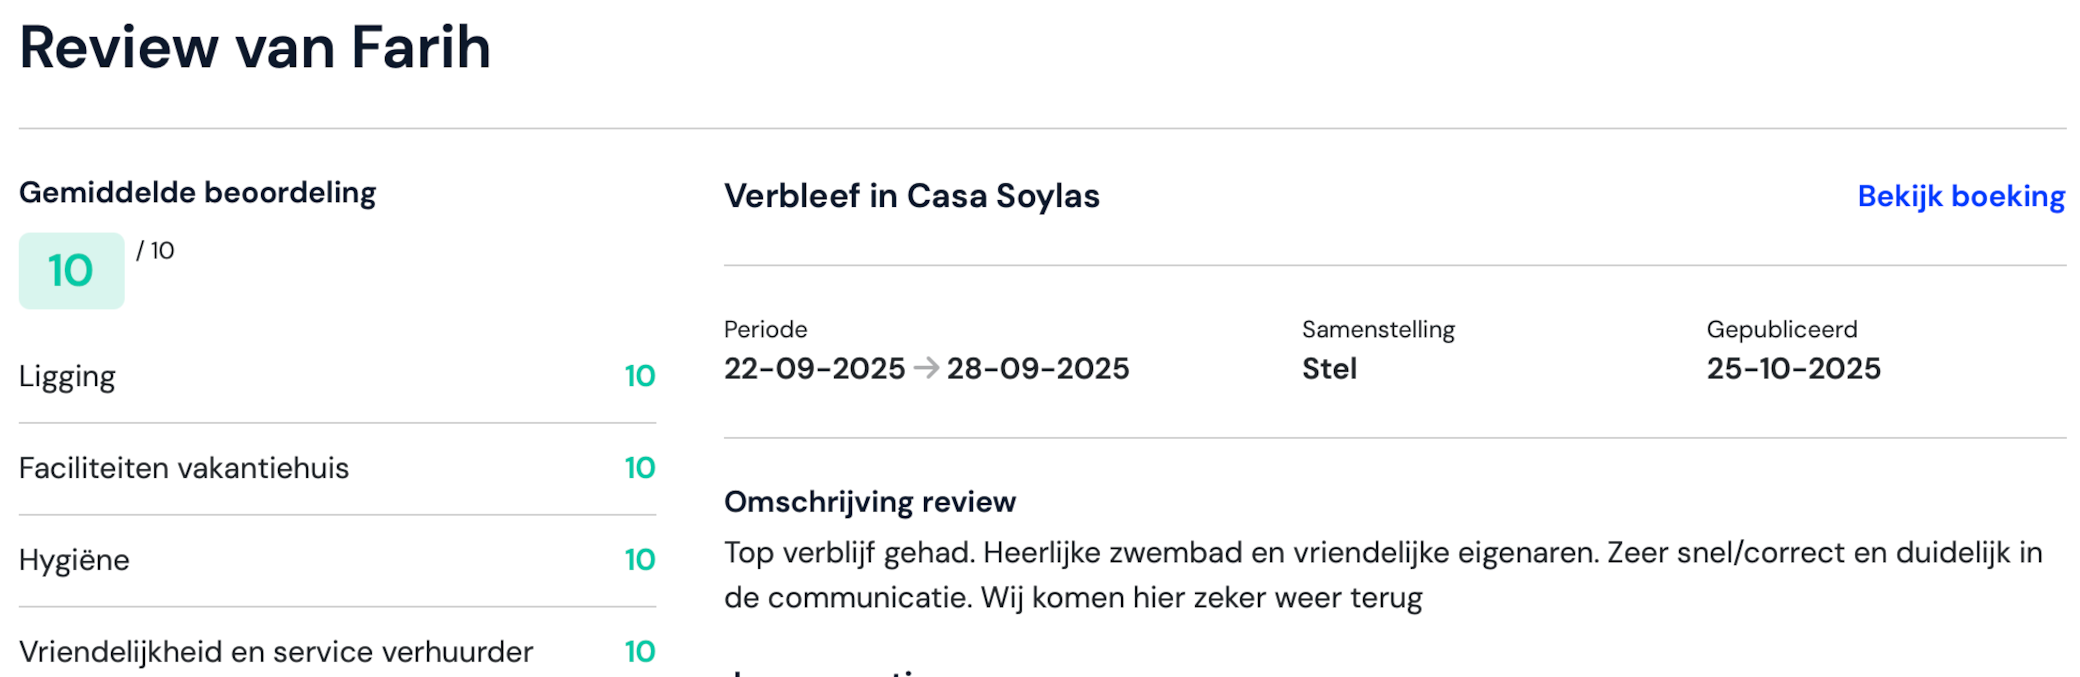2080x677 pixels.
Task: Click the 'Faciliteiten vakantiehuis' row
Action: 184,467
